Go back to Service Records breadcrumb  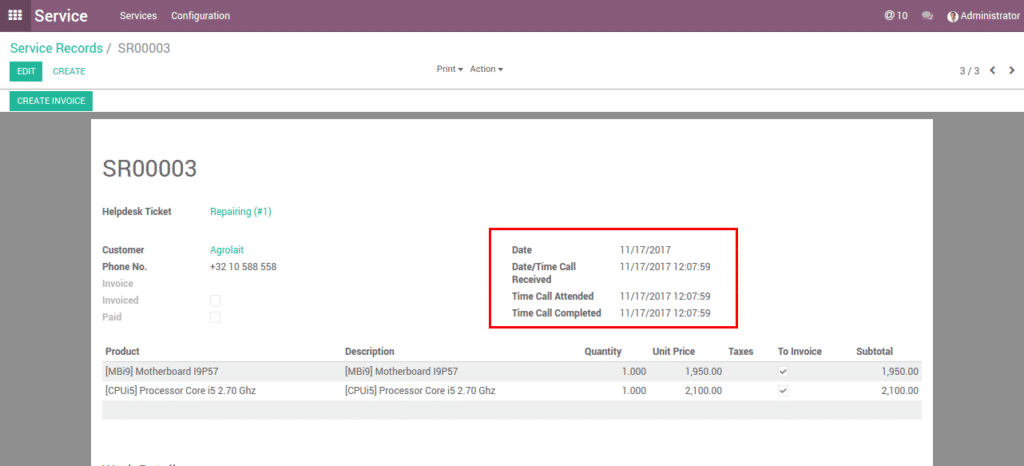56,48
